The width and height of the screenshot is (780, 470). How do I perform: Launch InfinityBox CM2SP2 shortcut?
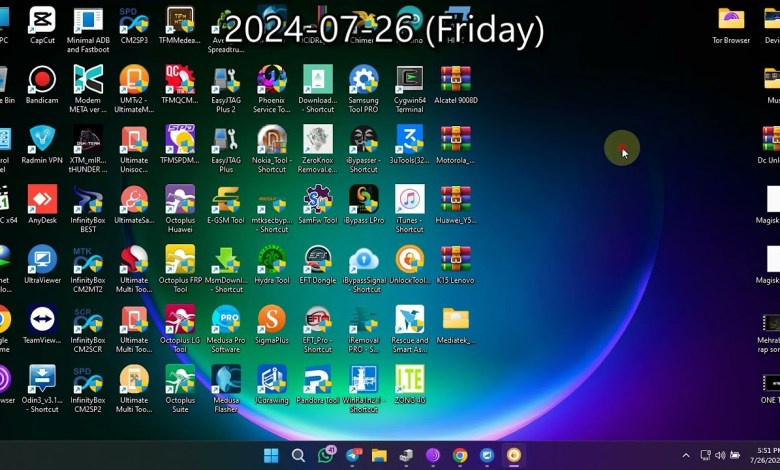tap(88, 379)
